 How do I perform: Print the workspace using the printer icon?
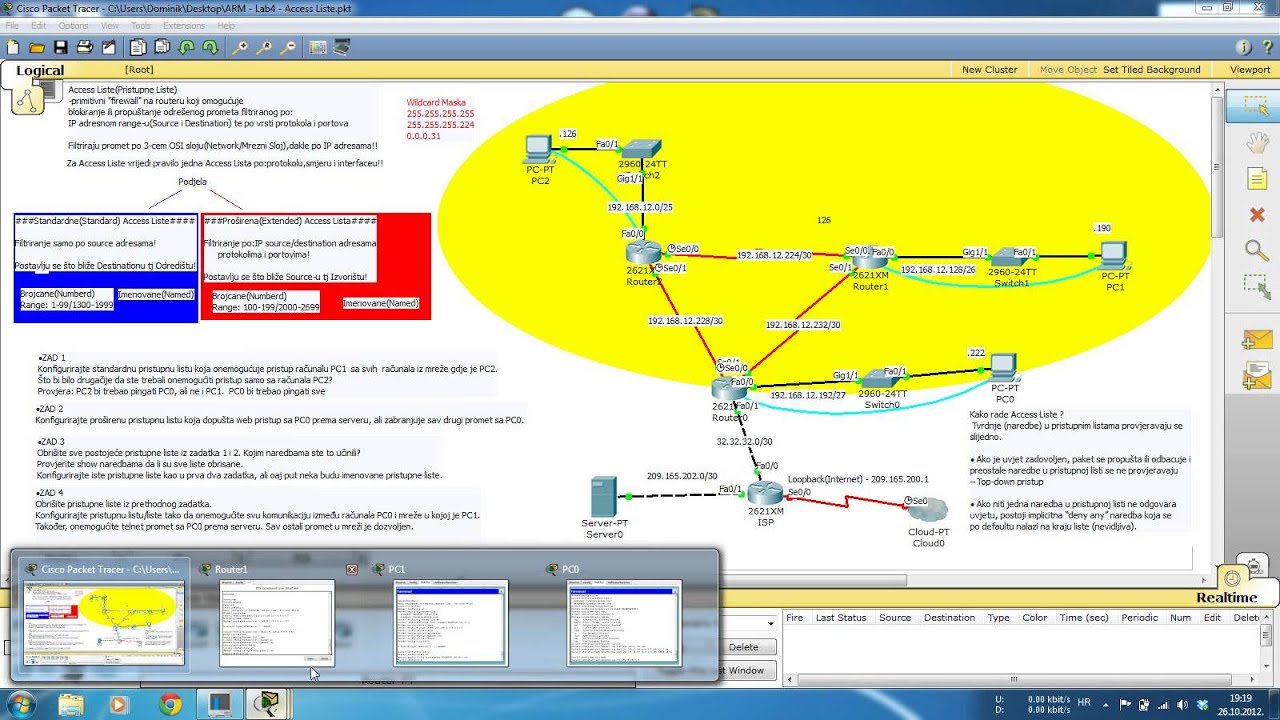(x=85, y=47)
